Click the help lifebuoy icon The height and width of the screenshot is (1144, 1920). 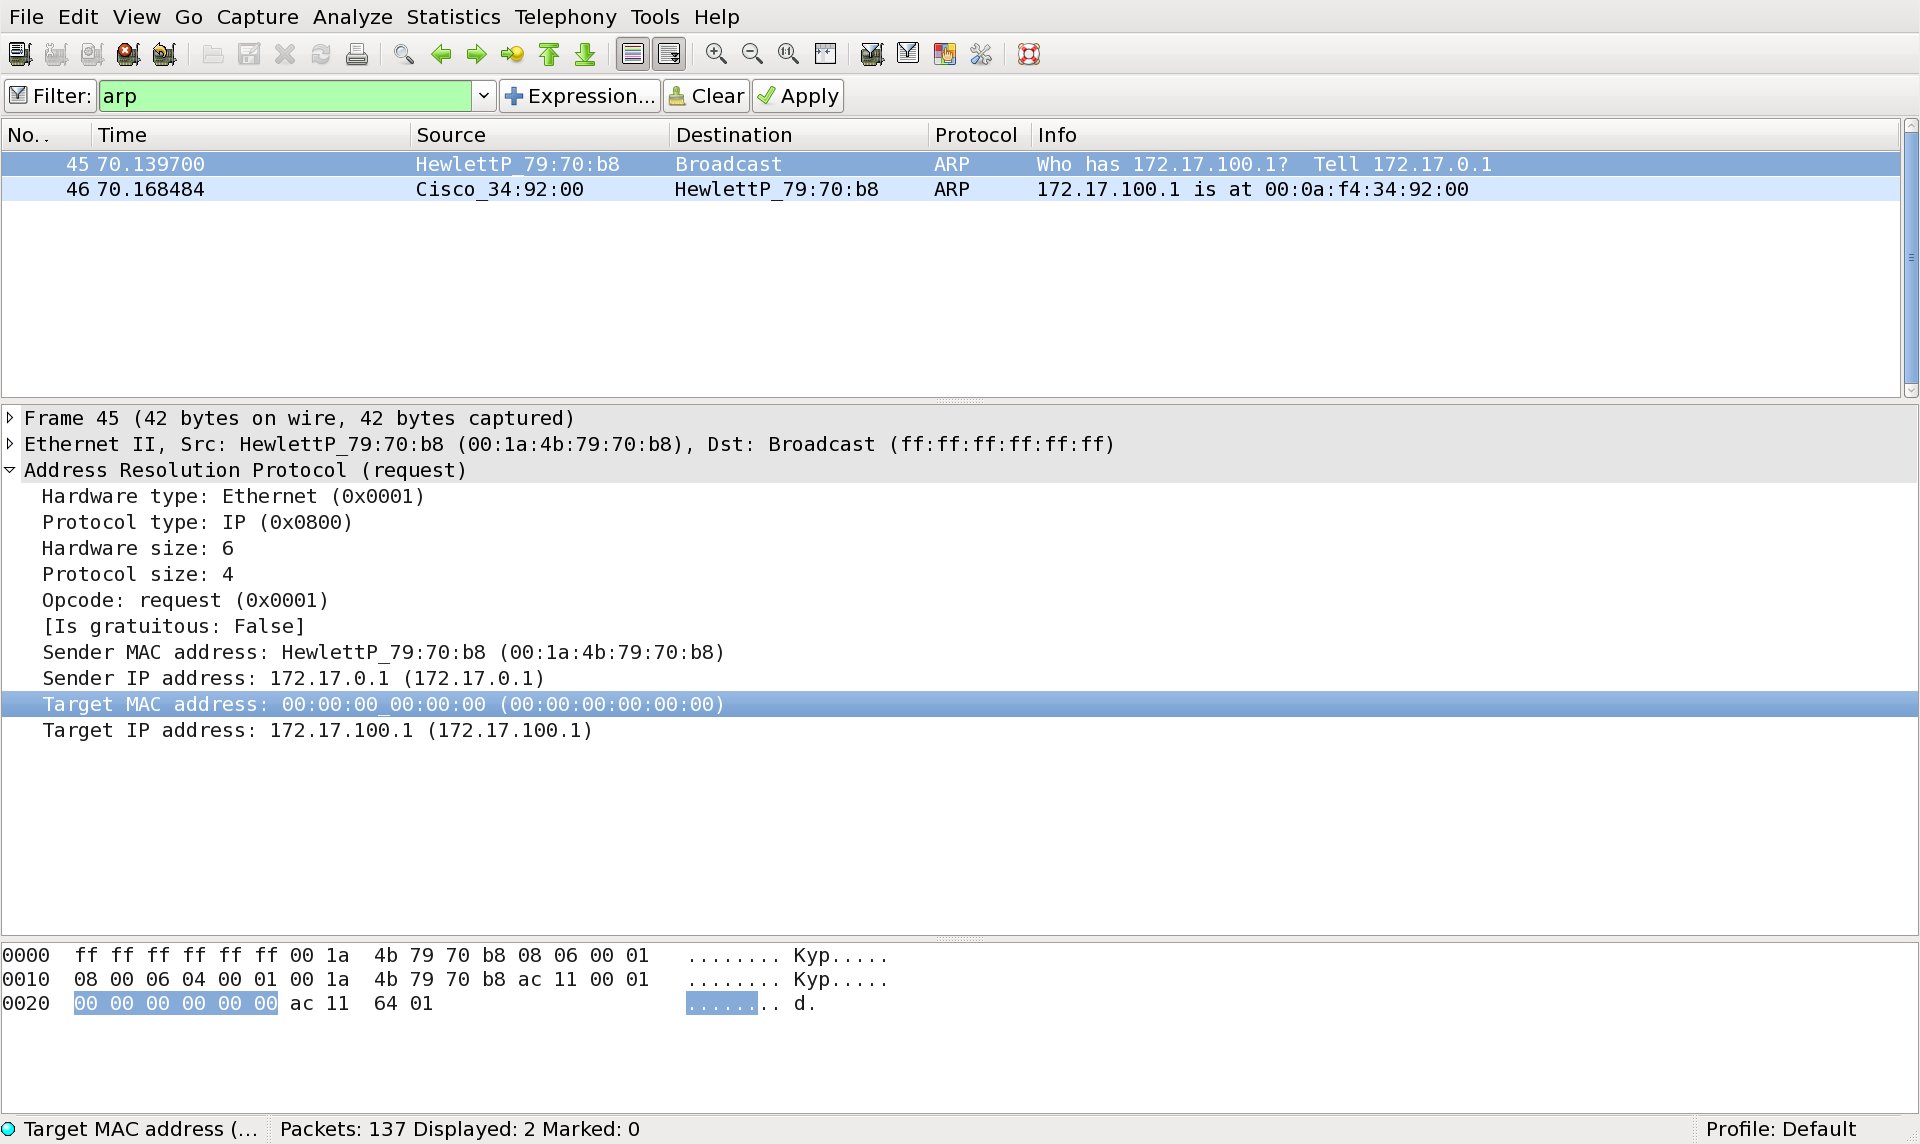[1029, 54]
